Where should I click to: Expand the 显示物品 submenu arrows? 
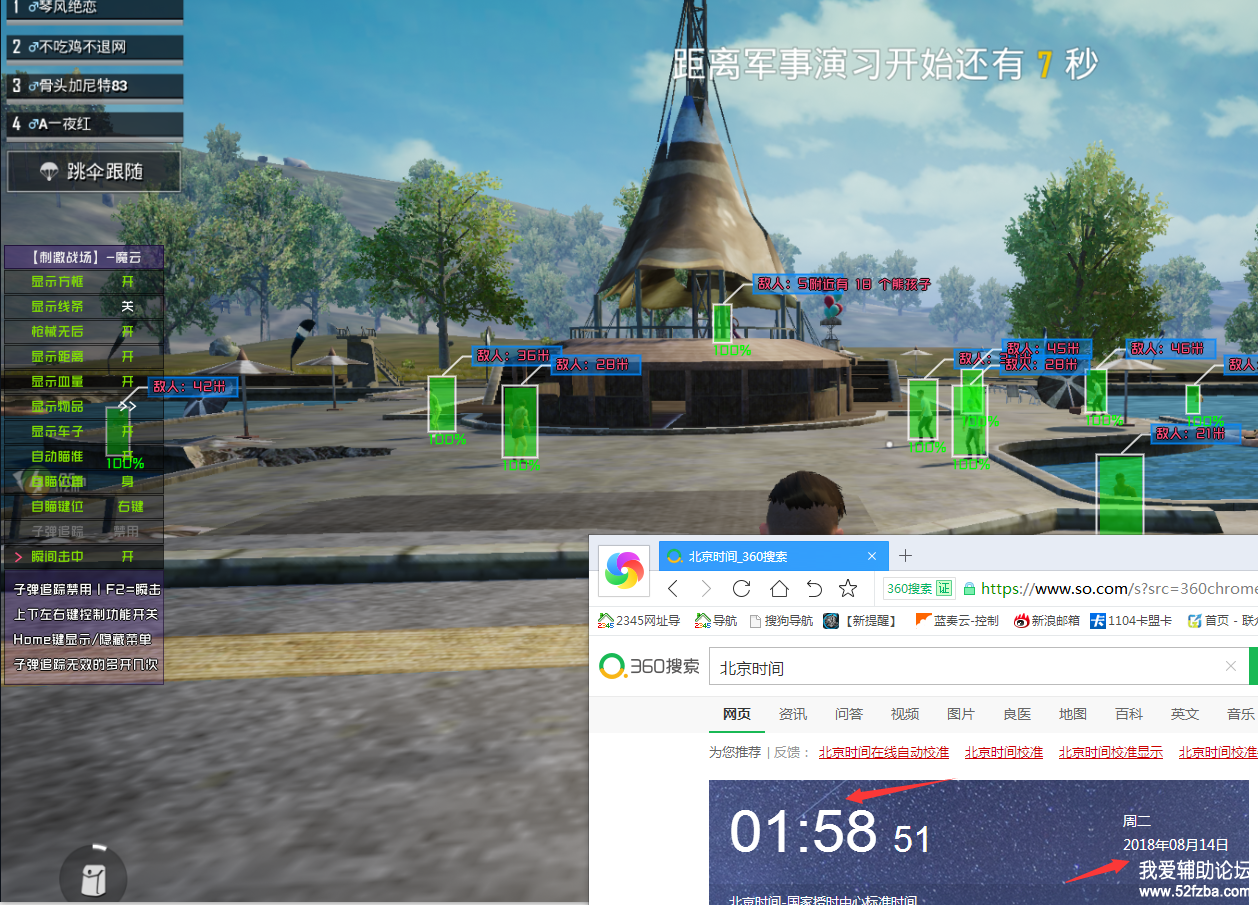pyautogui.click(x=127, y=406)
